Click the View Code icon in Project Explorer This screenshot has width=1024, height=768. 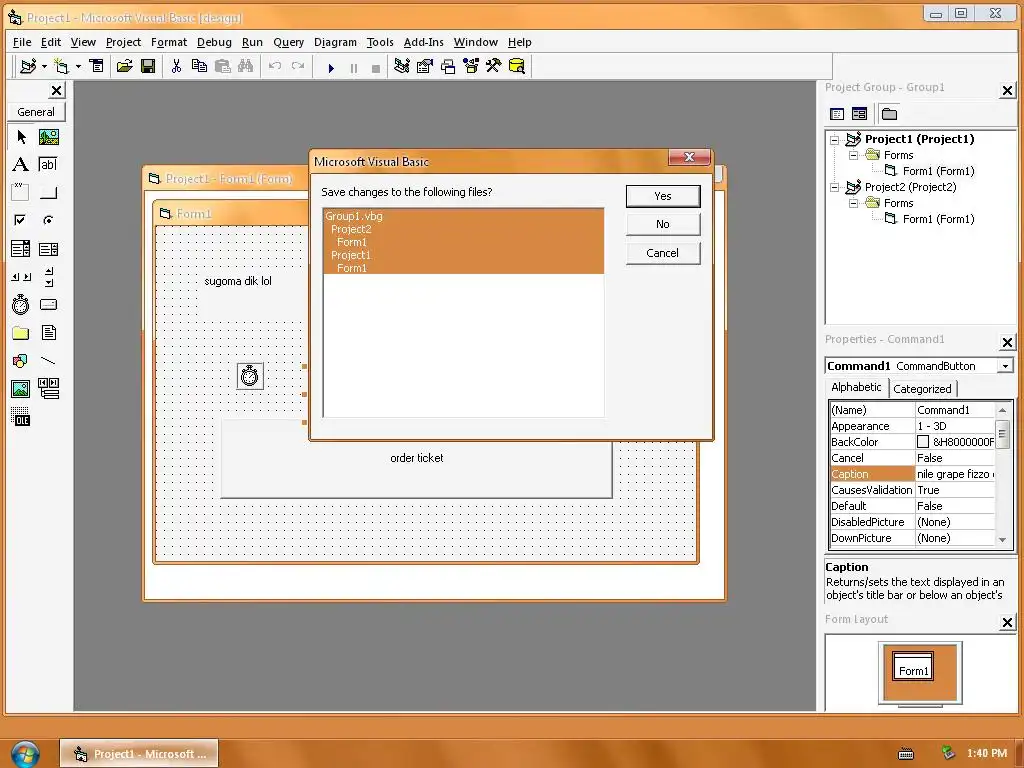click(837, 114)
